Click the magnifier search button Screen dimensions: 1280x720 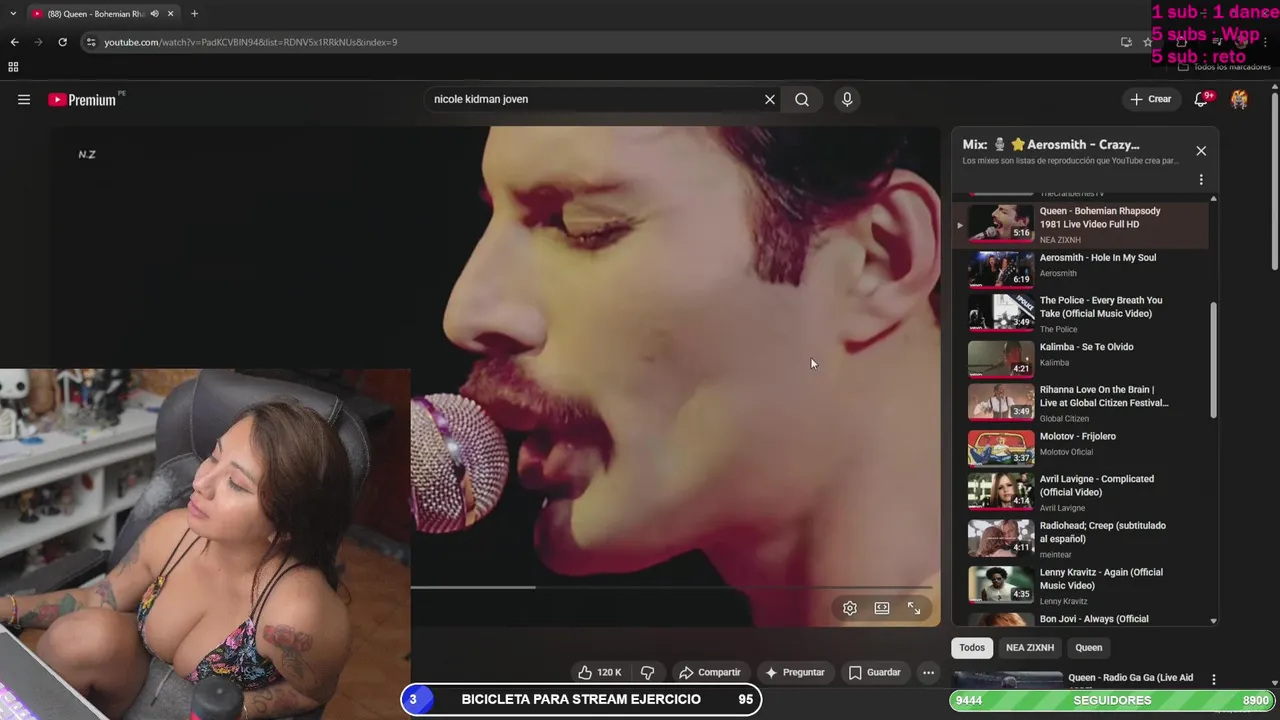coord(802,99)
